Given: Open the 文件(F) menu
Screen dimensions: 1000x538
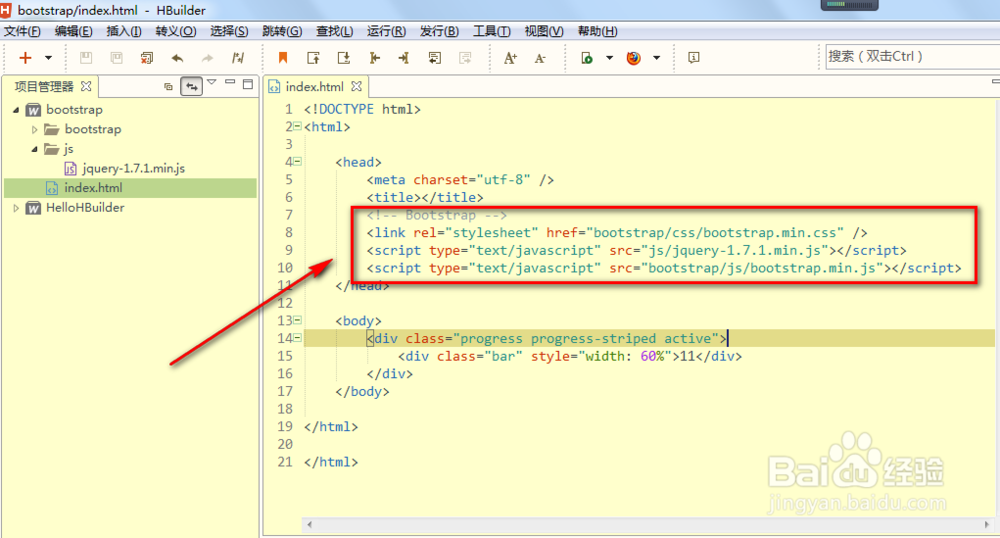Looking at the screenshot, I should 22,31.
